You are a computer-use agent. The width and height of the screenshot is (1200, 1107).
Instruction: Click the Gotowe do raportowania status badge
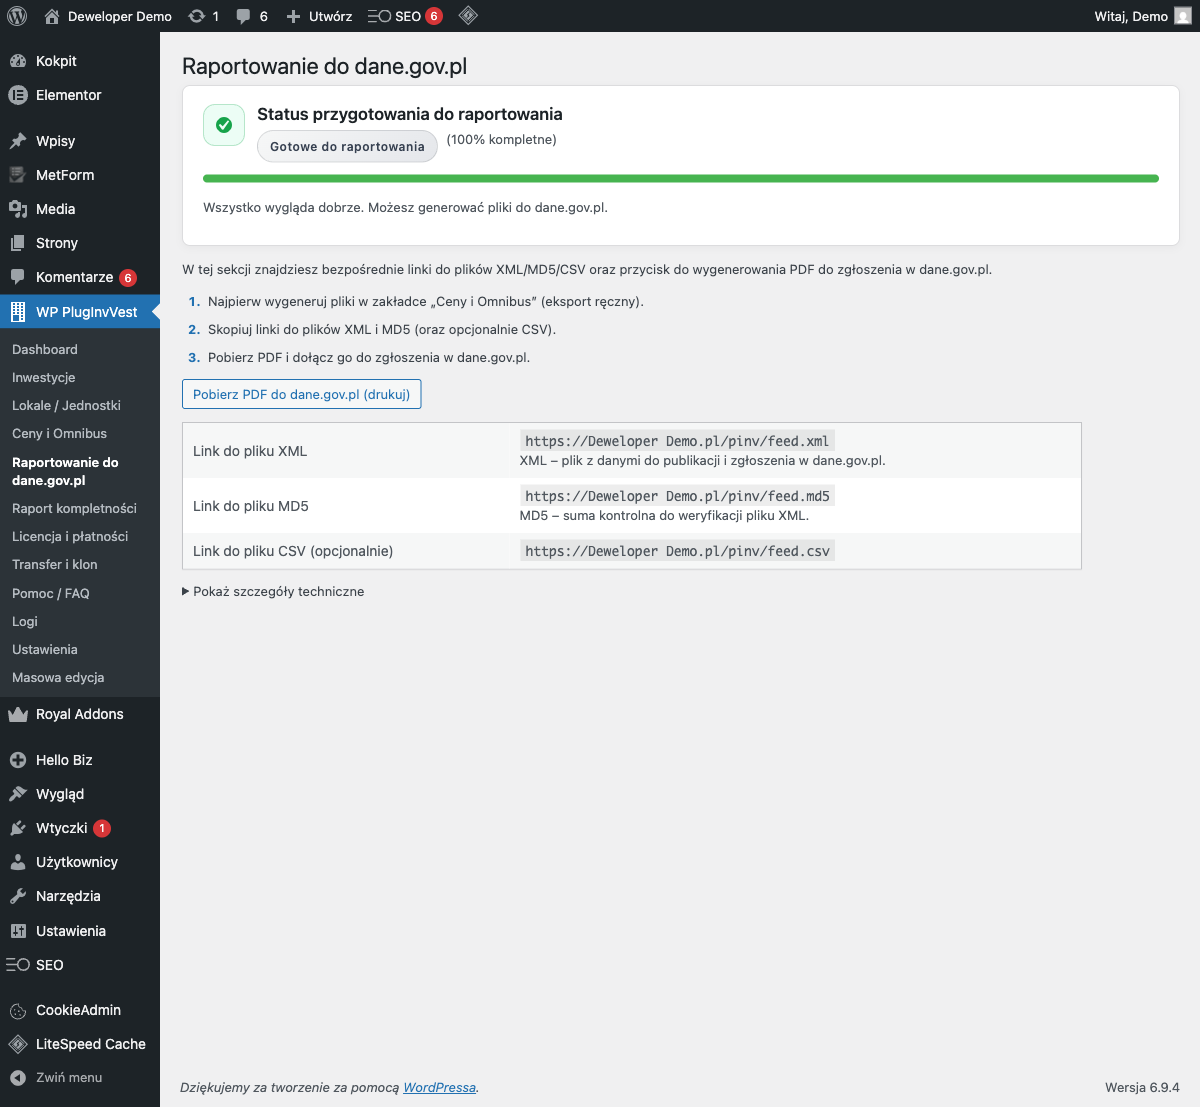tap(347, 146)
